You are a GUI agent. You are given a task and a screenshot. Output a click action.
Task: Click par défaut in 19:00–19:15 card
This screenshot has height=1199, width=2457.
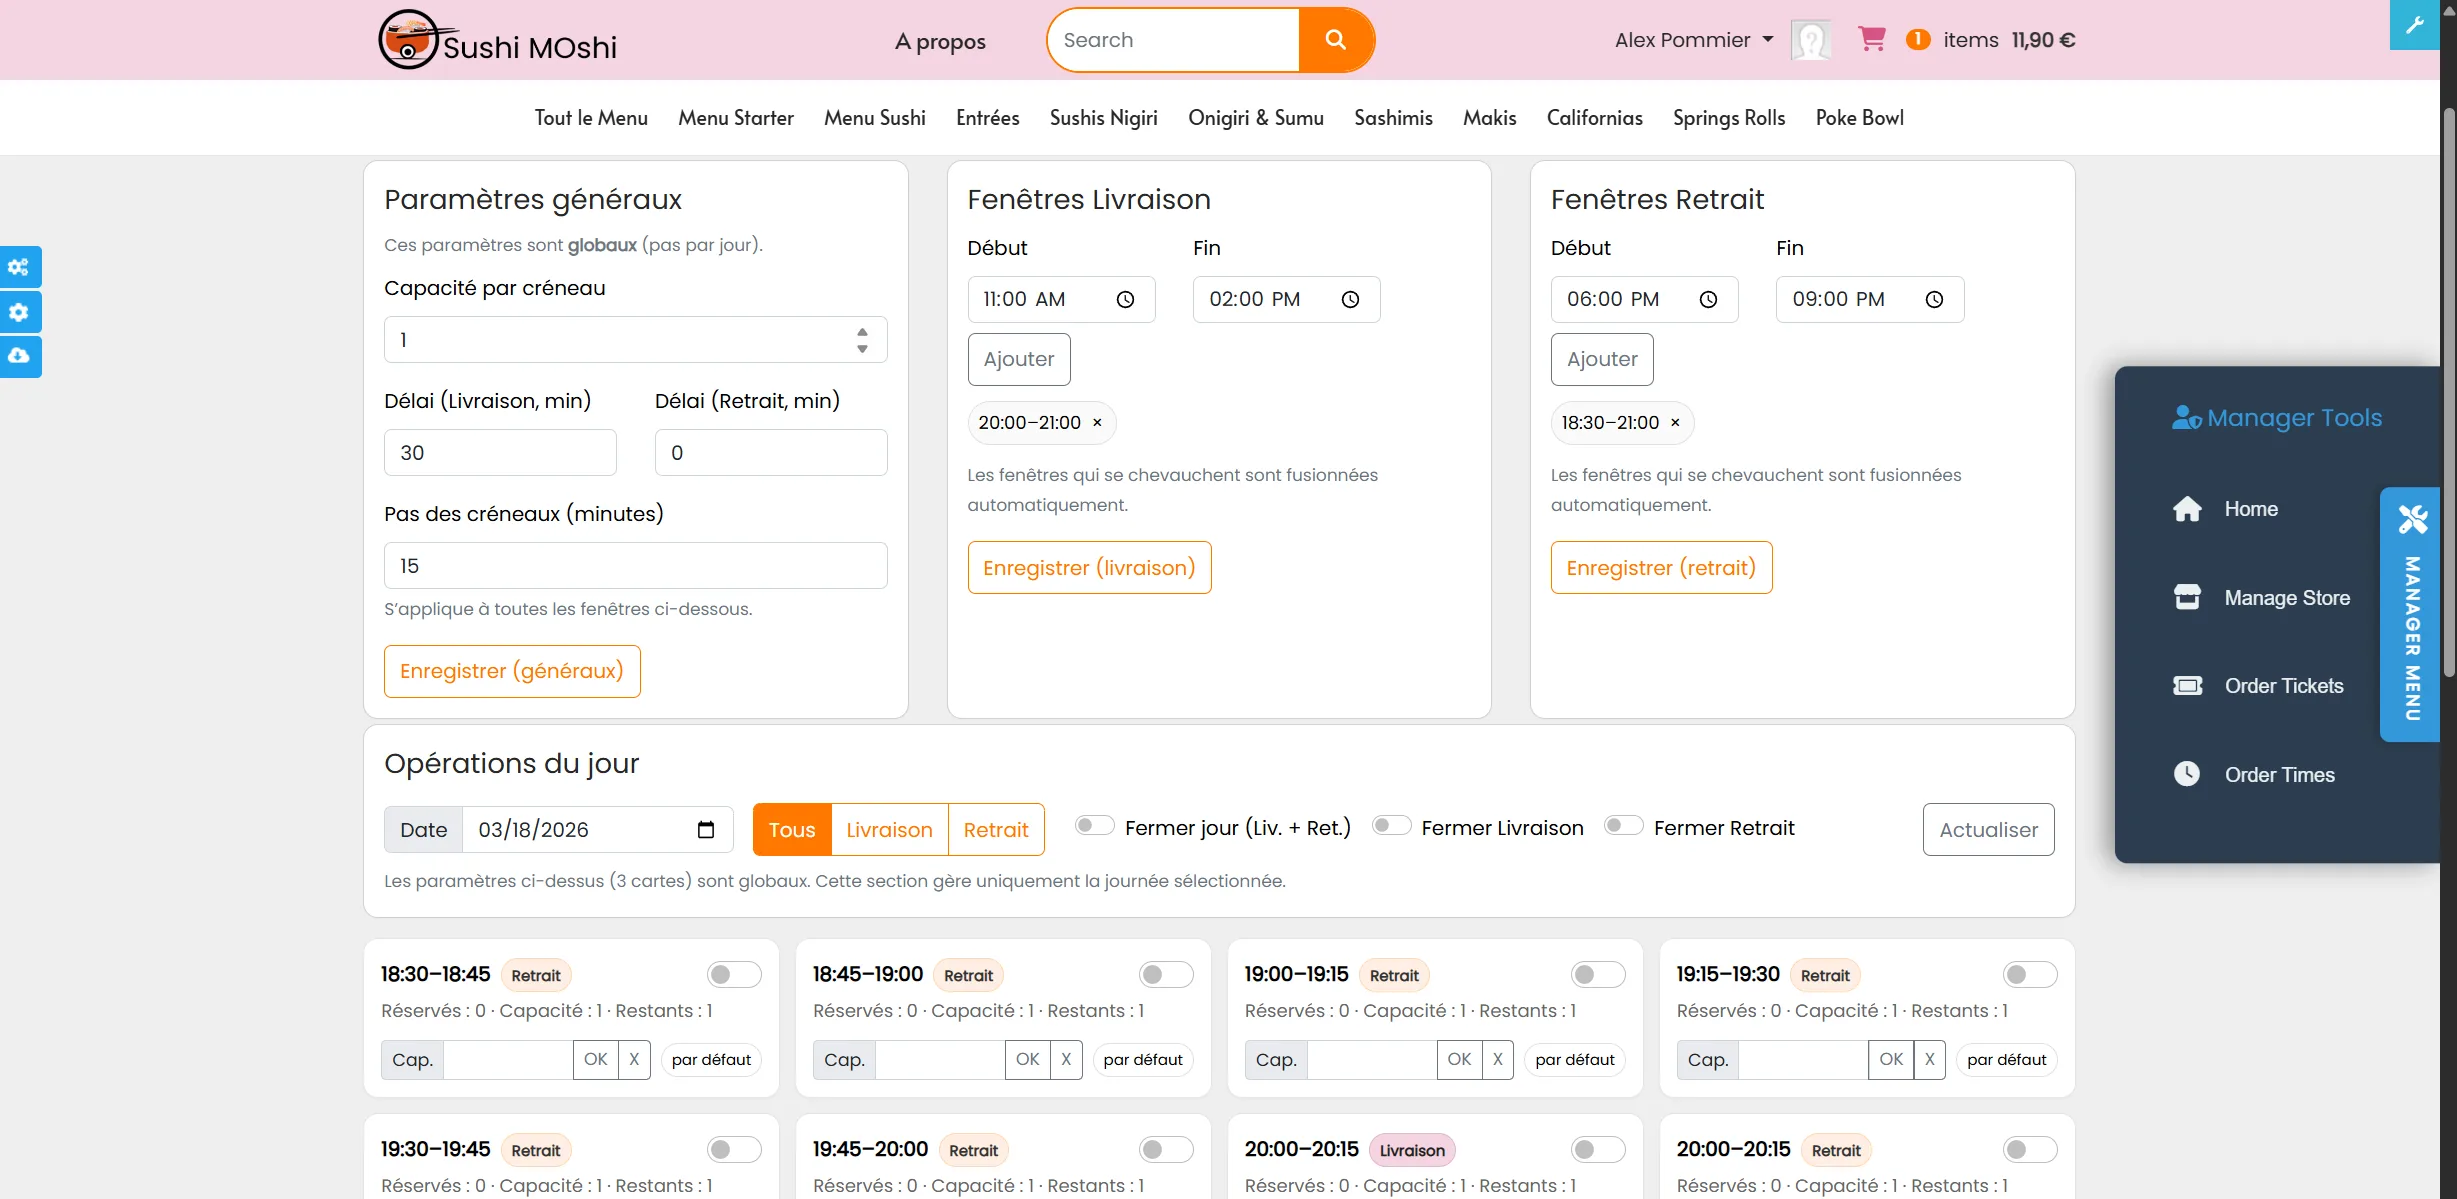pyautogui.click(x=1575, y=1059)
